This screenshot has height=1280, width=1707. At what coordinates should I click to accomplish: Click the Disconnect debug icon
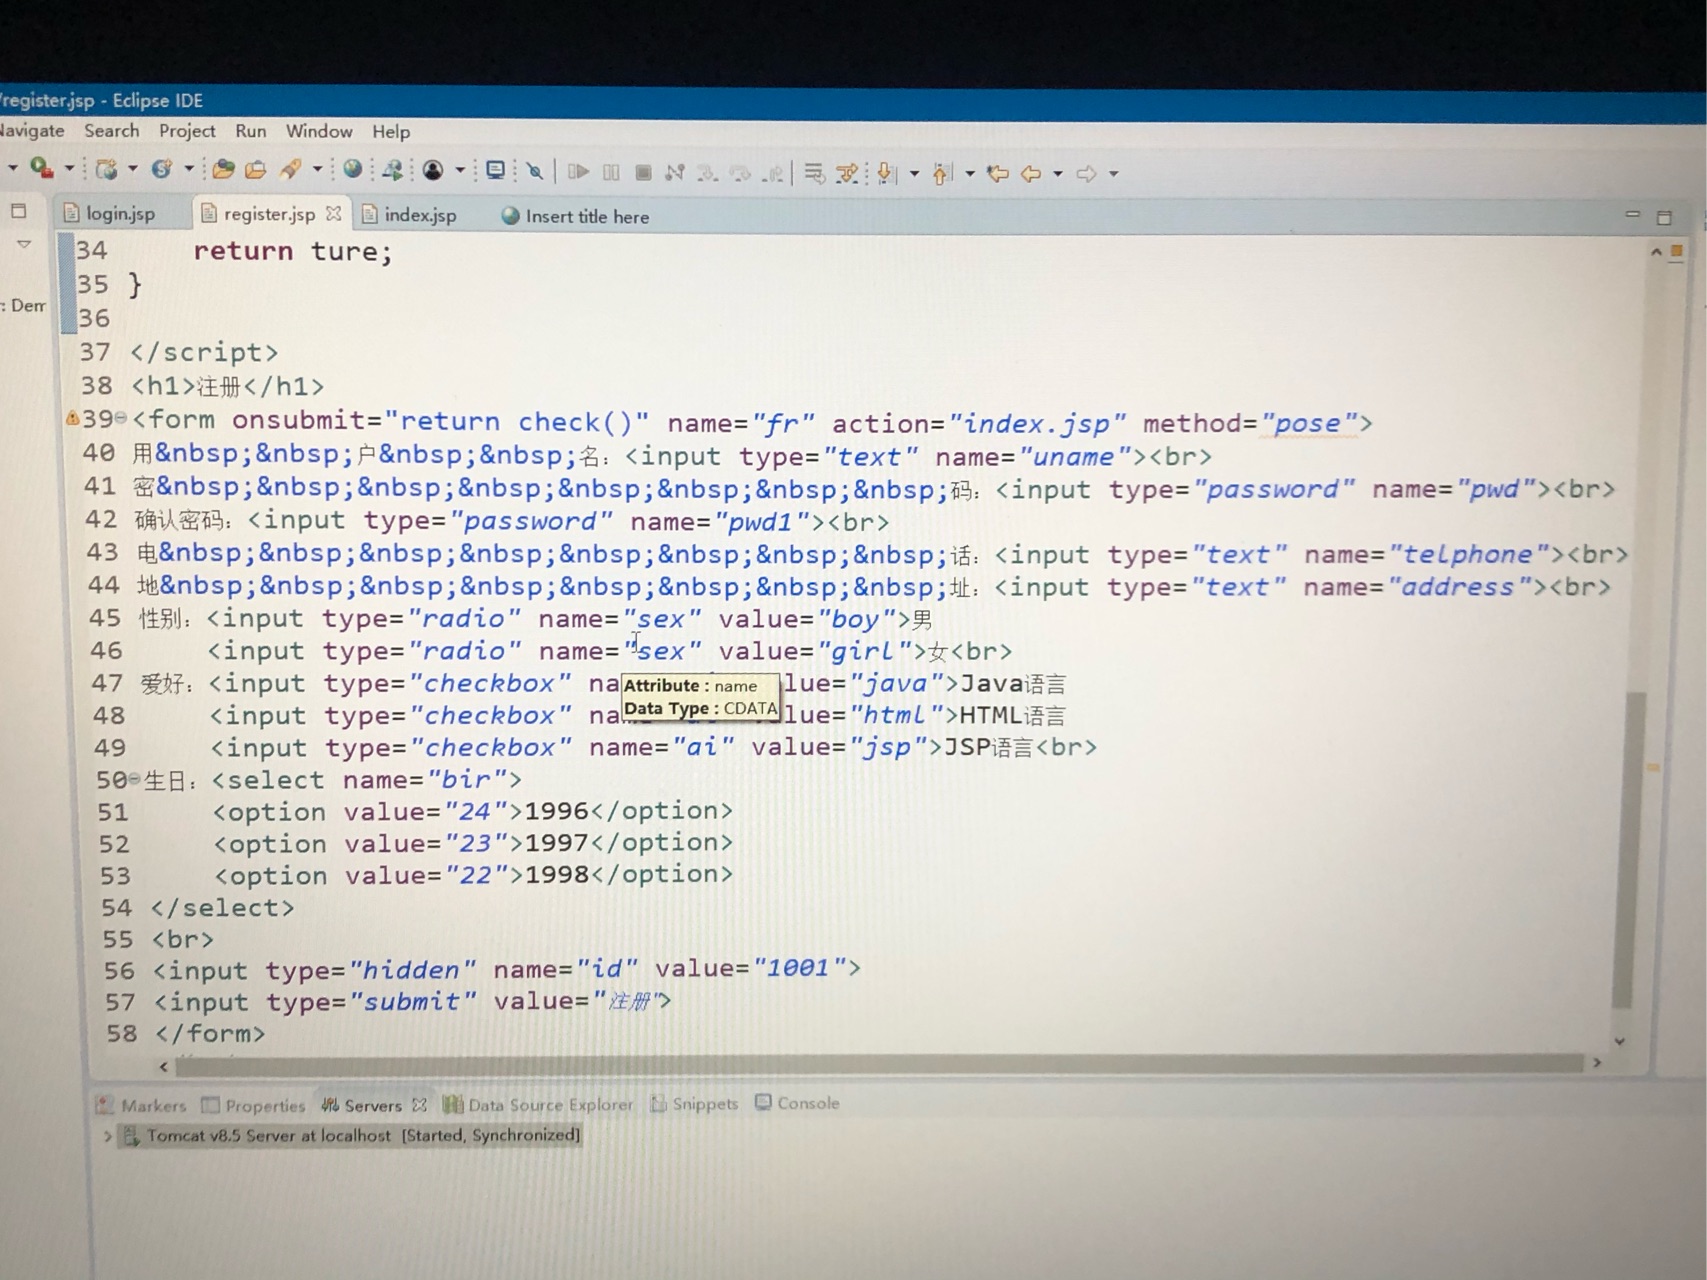tap(675, 172)
